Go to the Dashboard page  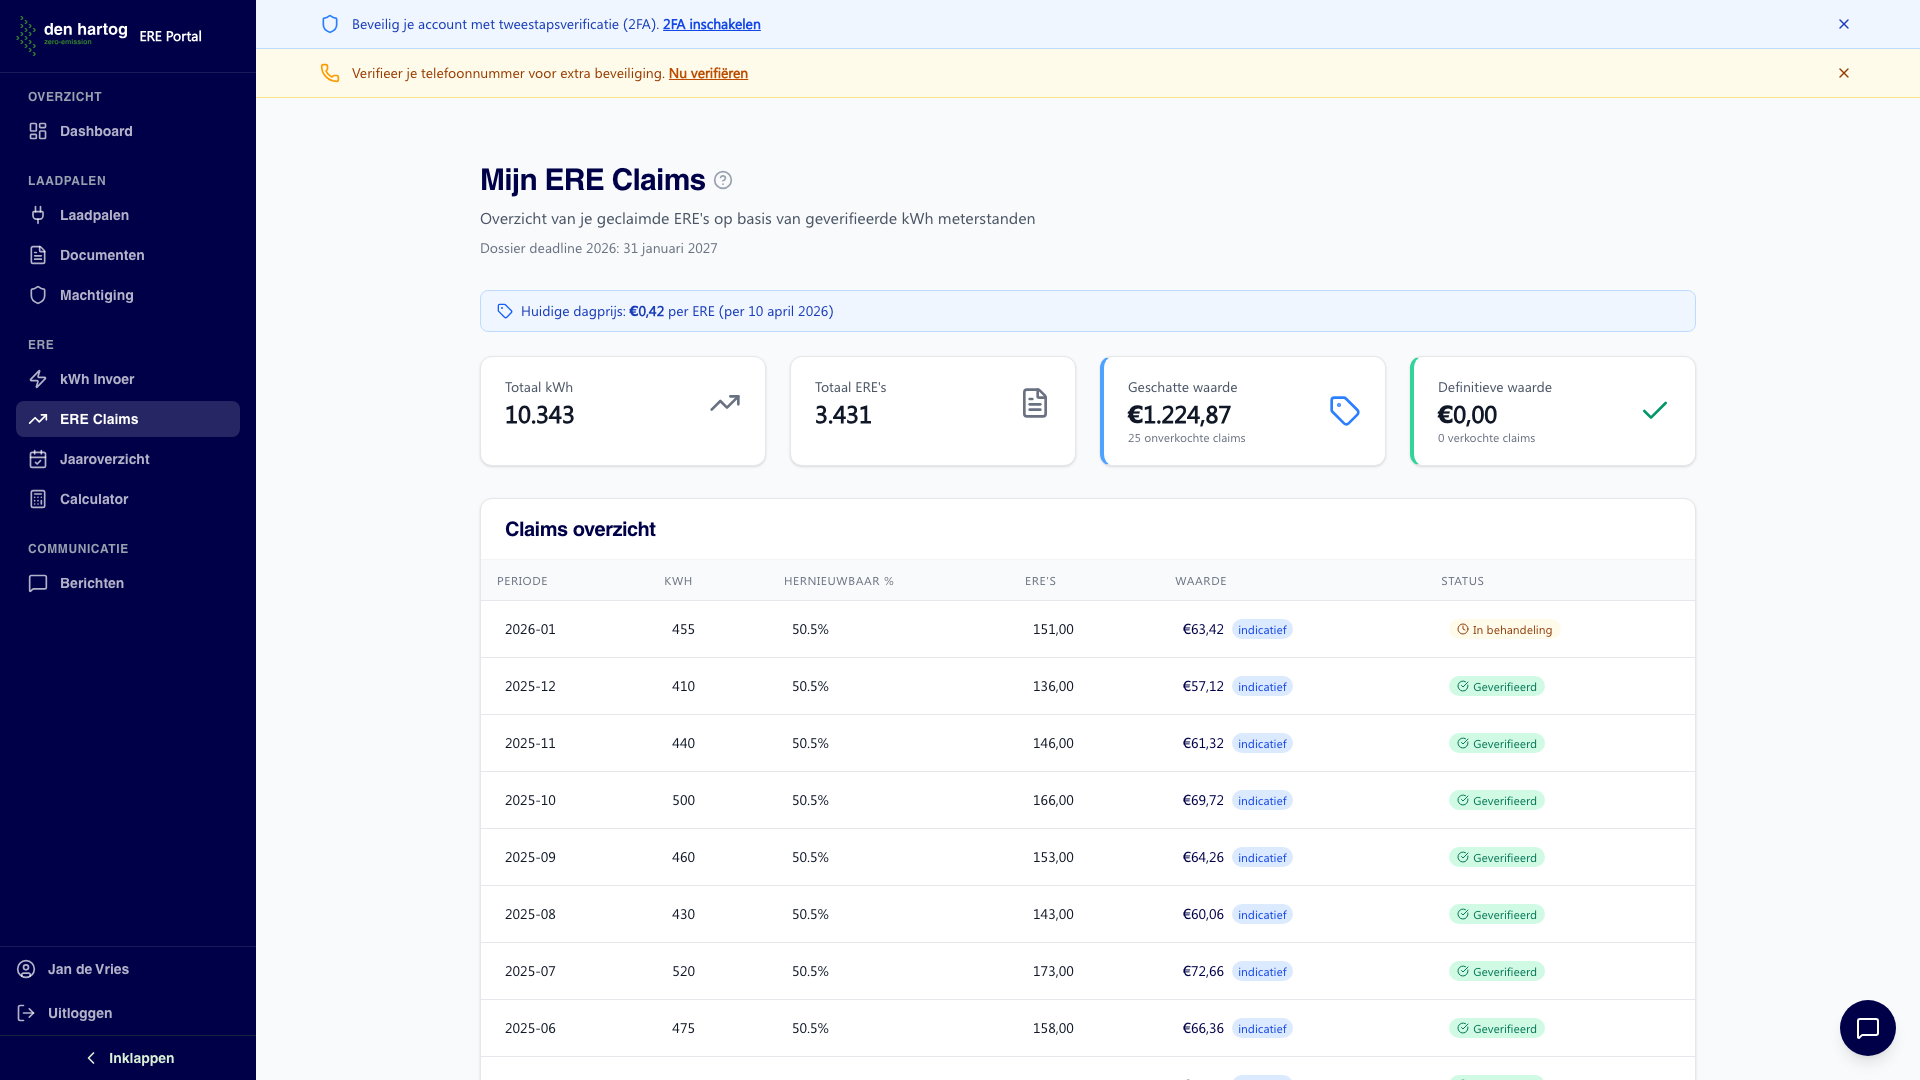(128, 131)
